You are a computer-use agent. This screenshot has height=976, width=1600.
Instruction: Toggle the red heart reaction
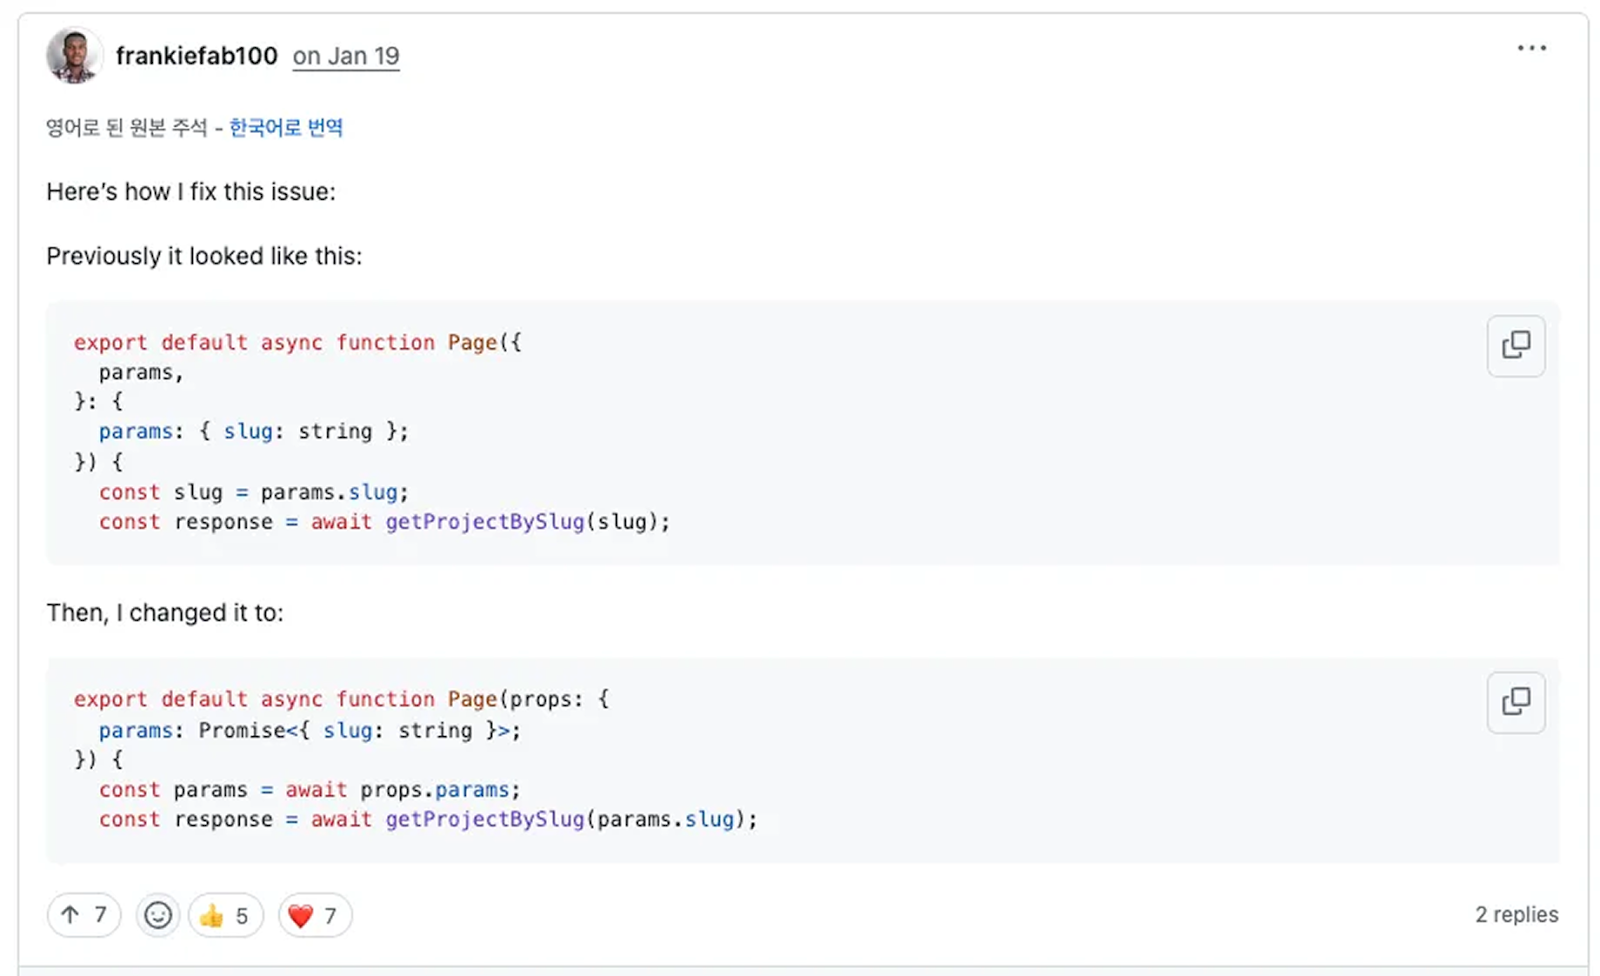tap(314, 915)
